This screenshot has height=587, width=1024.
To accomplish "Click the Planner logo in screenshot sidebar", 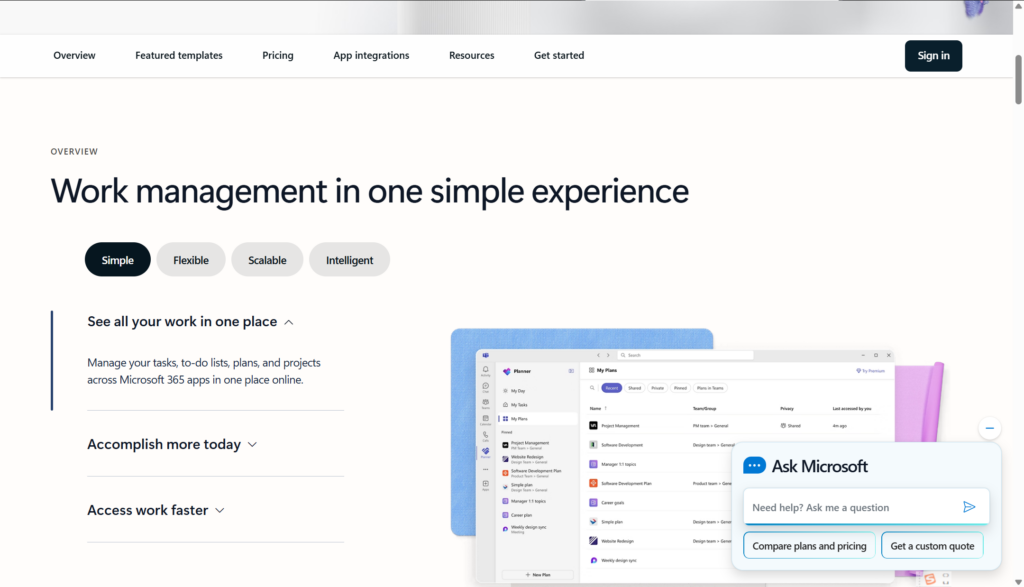I will (507, 371).
